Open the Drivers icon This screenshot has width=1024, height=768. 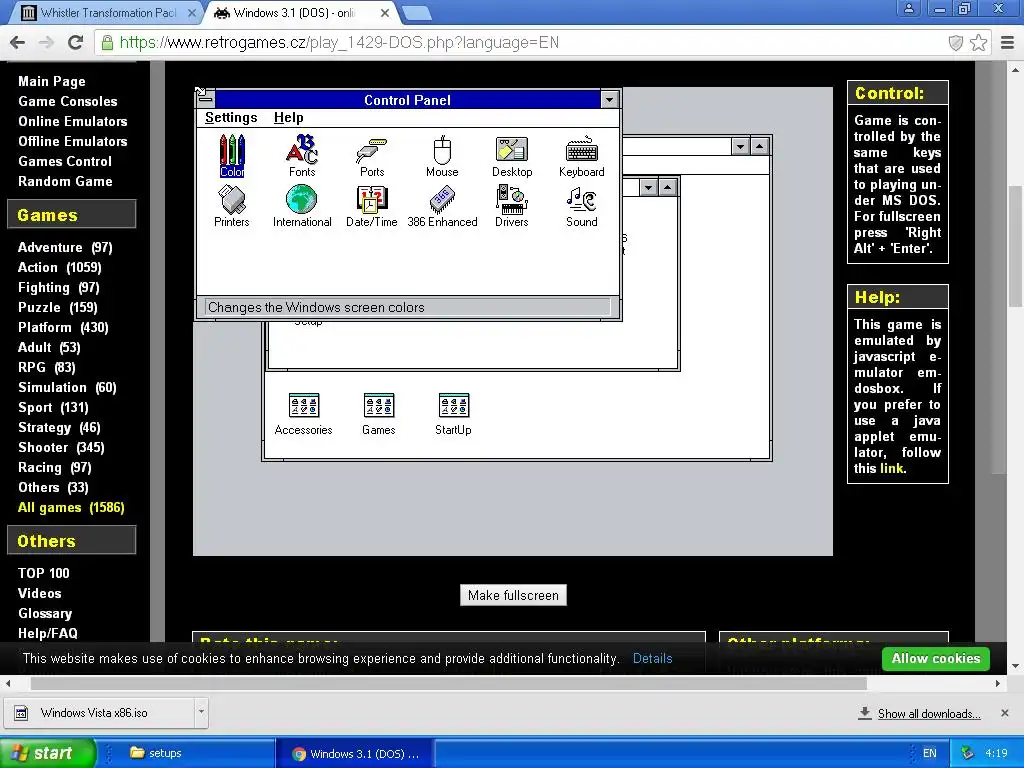(x=511, y=206)
